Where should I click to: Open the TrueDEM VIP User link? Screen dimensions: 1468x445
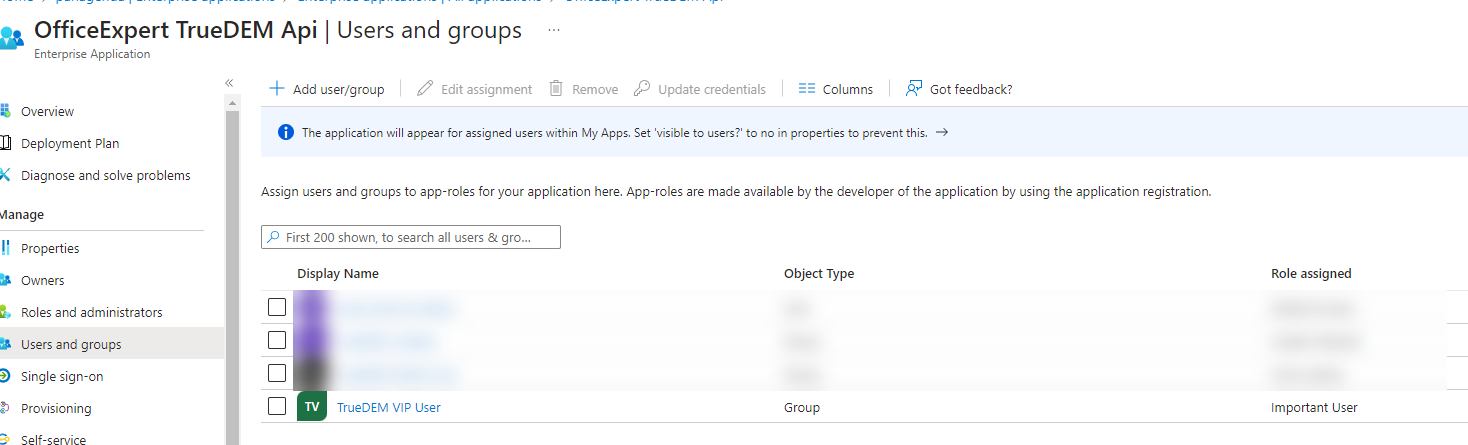pyautogui.click(x=388, y=407)
